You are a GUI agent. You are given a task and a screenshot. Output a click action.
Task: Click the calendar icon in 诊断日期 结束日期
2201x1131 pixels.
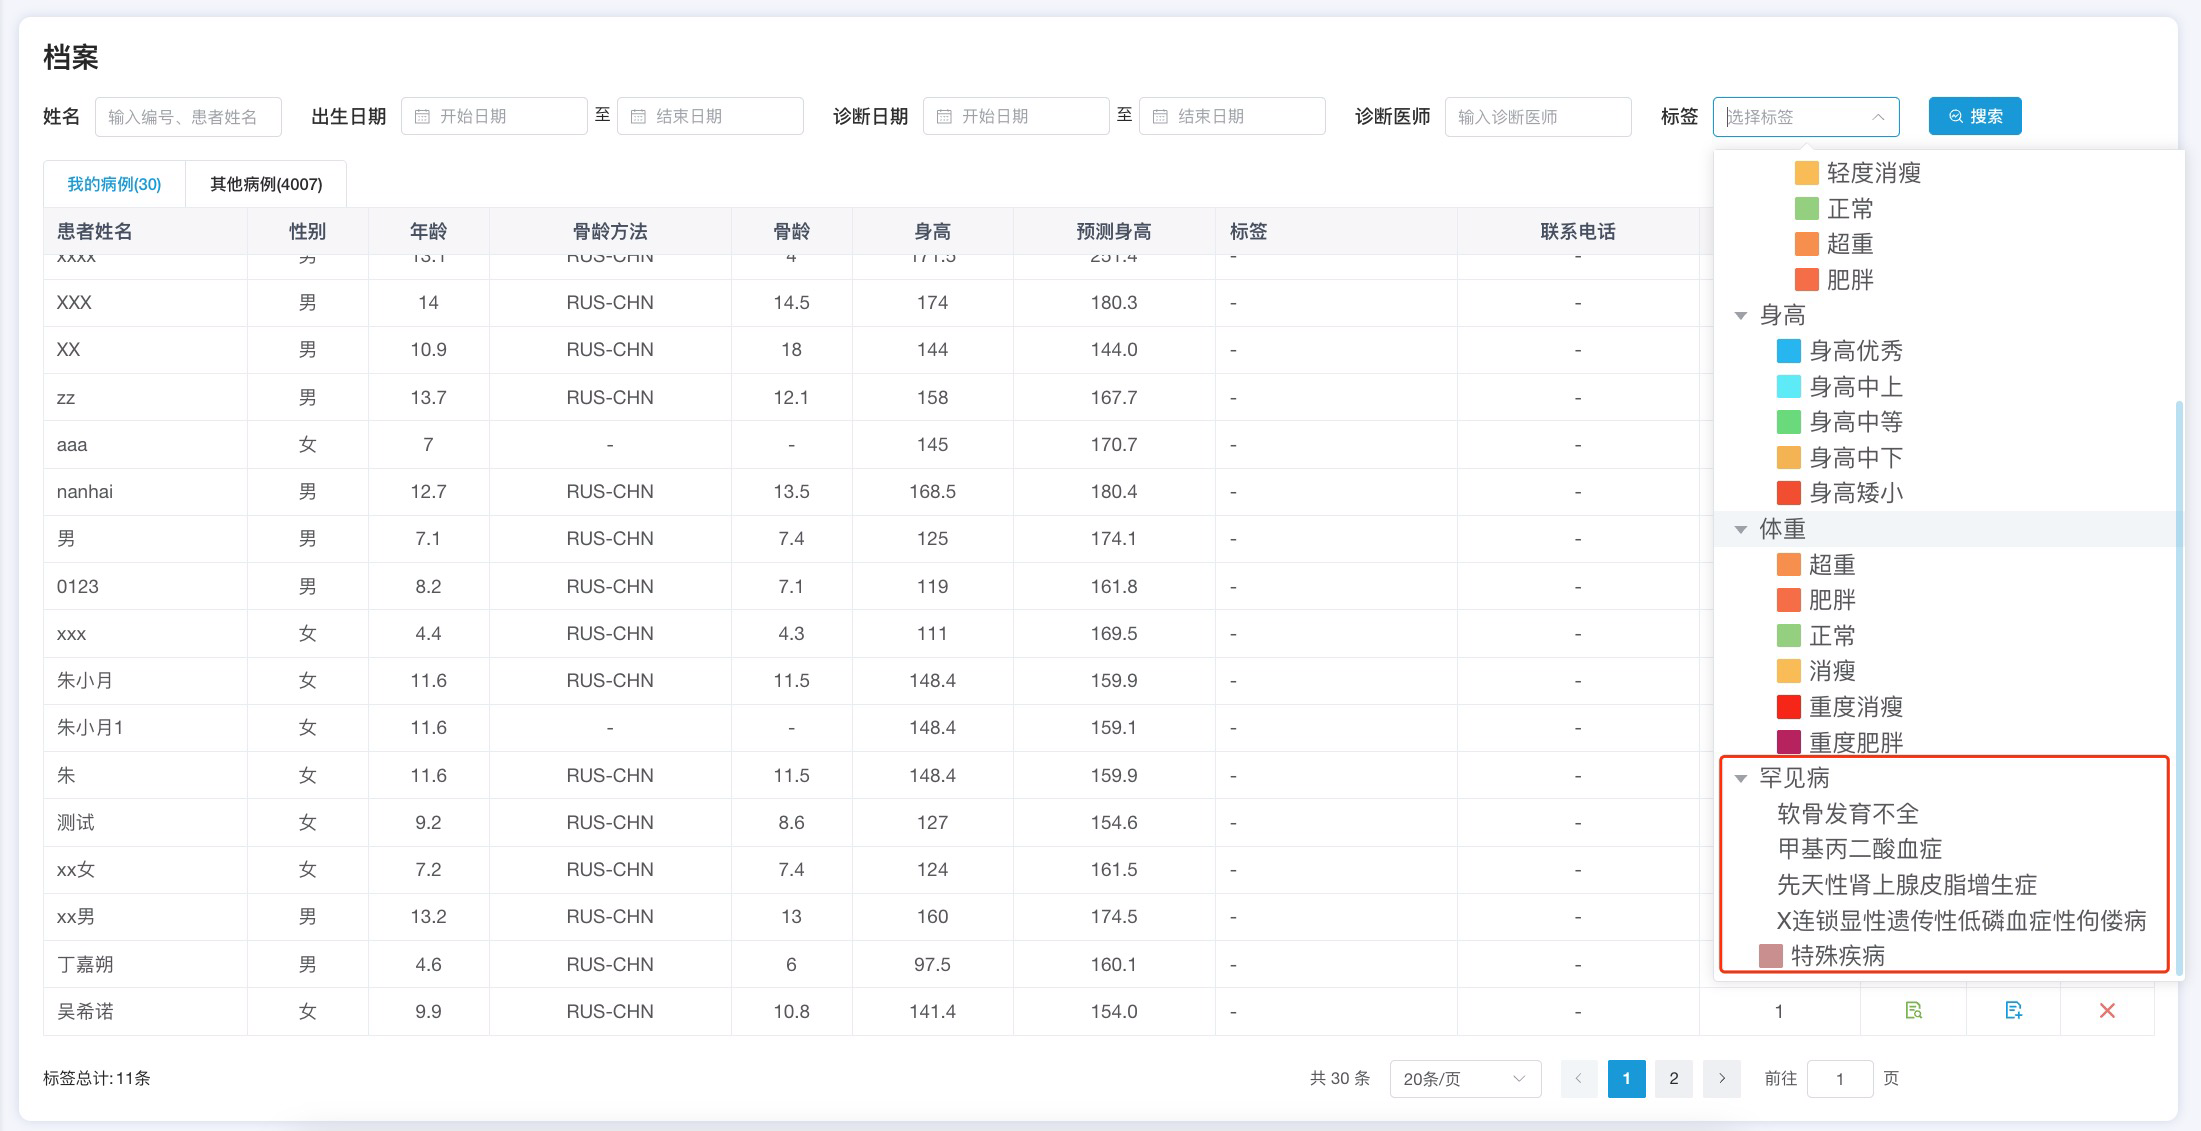pyautogui.click(x=1160, y=117)
